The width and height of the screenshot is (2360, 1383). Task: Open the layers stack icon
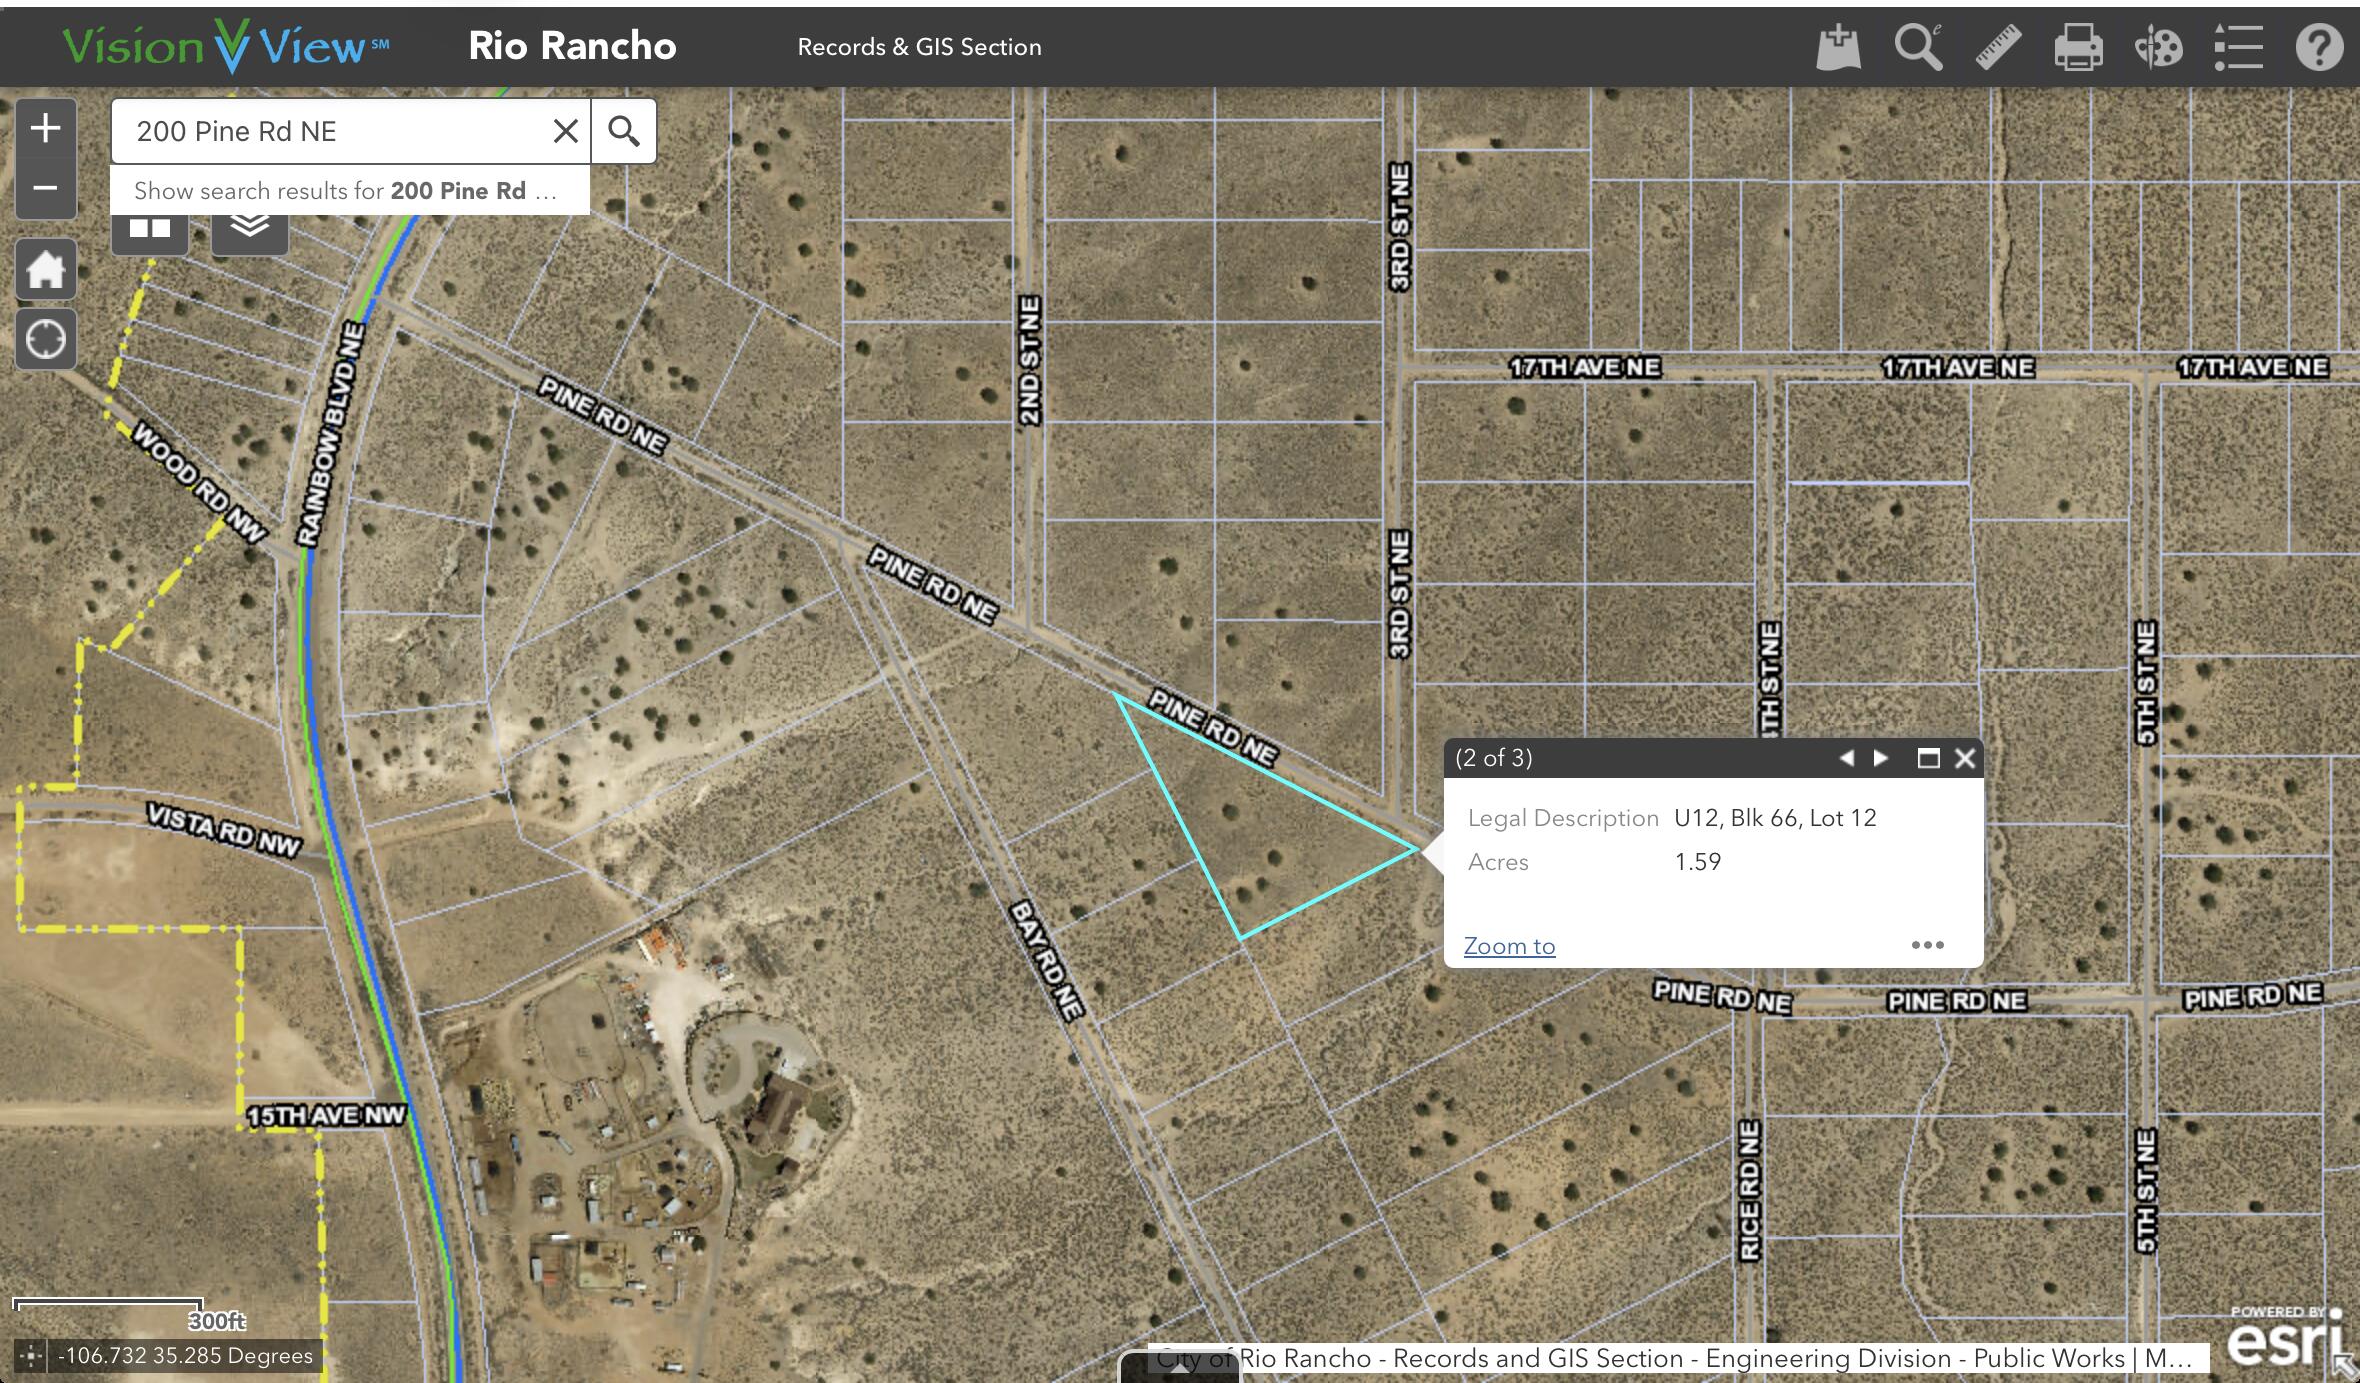click(x=250, y=229)
